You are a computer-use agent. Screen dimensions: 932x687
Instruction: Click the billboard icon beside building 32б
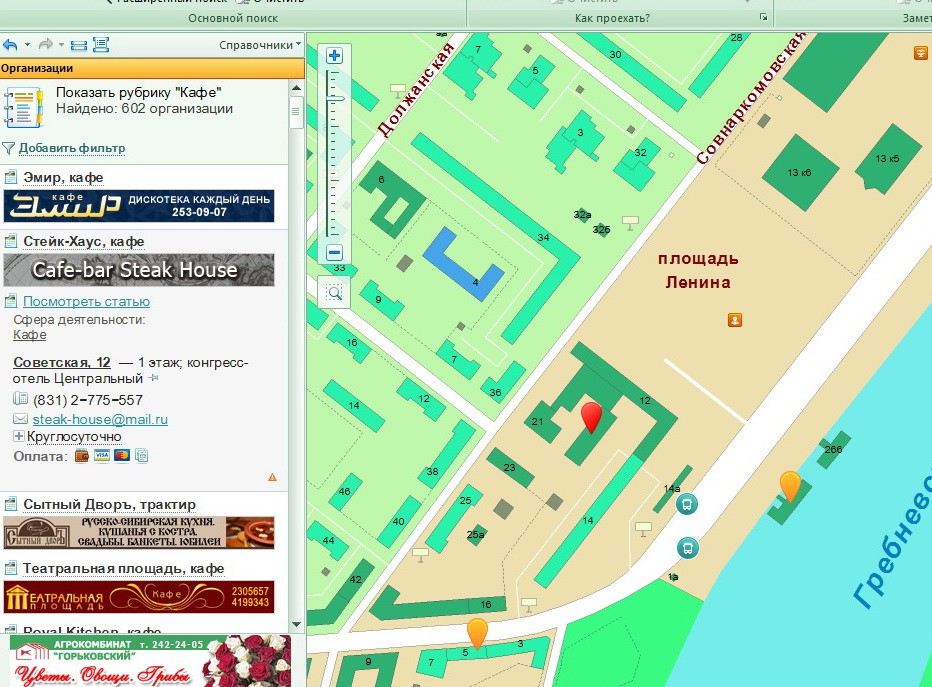tap(631, 223)
